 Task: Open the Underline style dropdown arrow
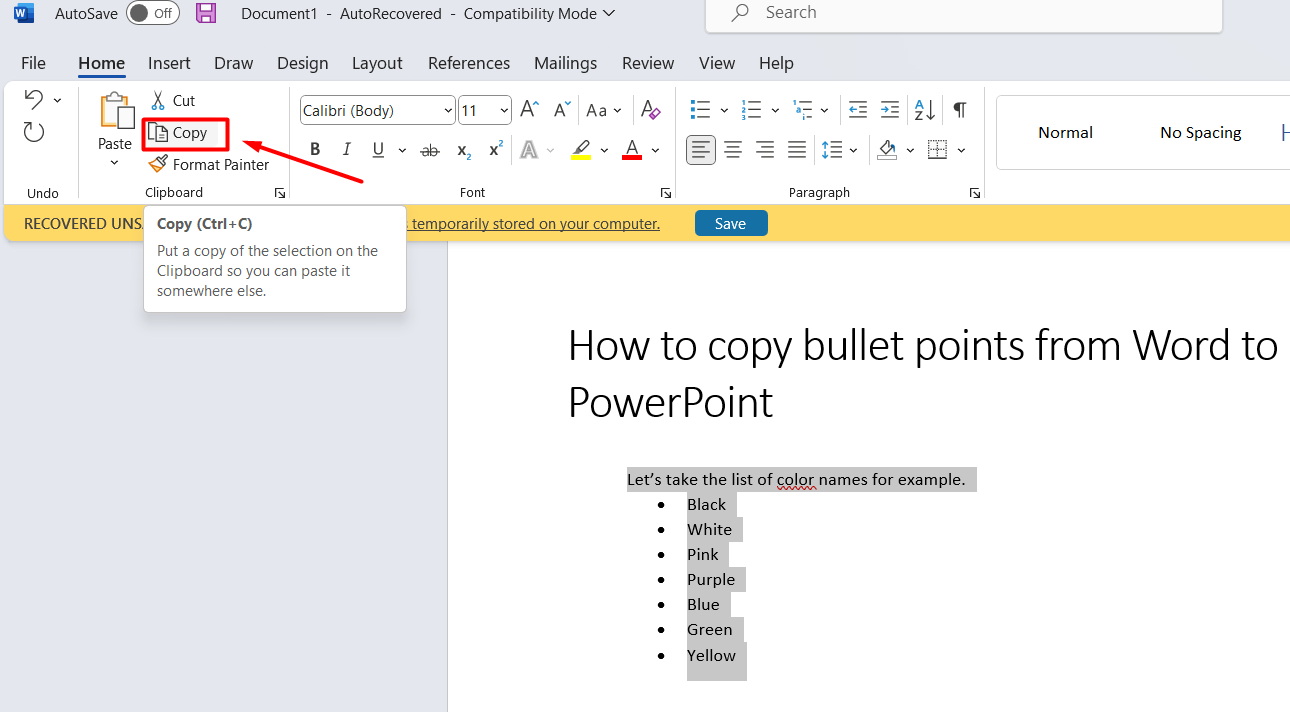tap(402, 150)
